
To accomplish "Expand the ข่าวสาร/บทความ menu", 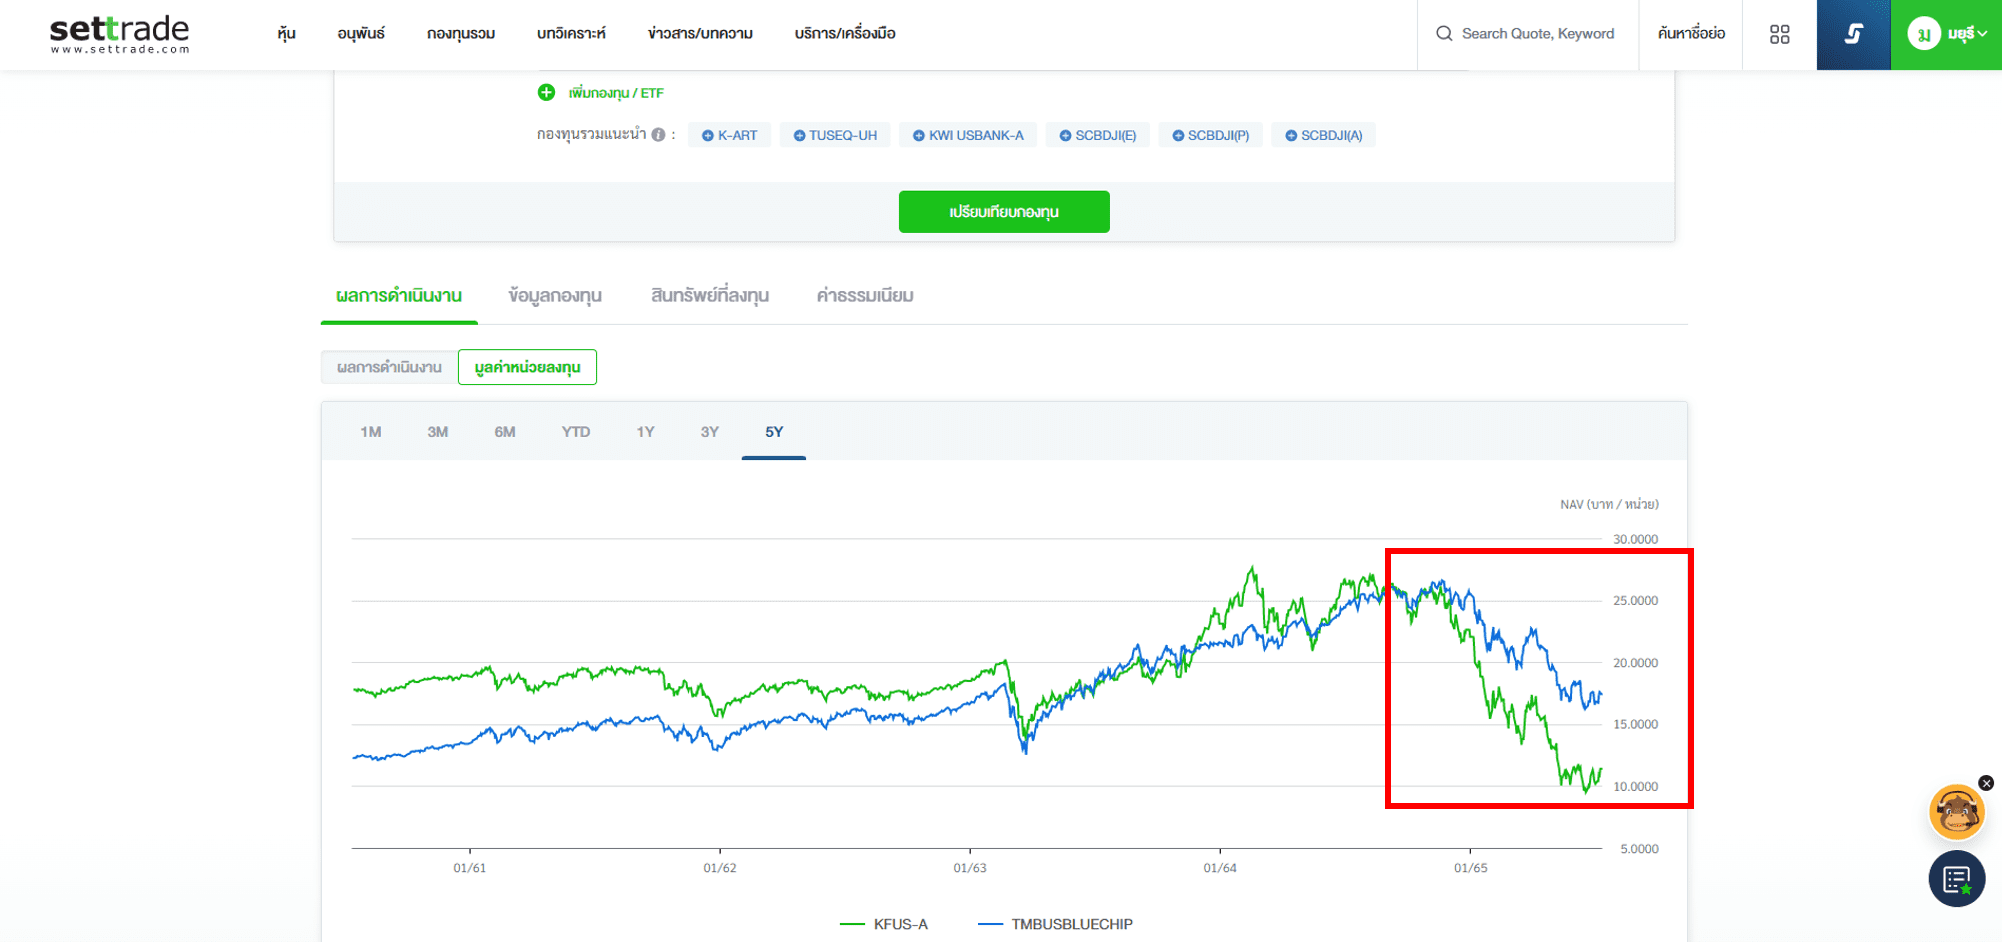I will (x=699, y=33).
